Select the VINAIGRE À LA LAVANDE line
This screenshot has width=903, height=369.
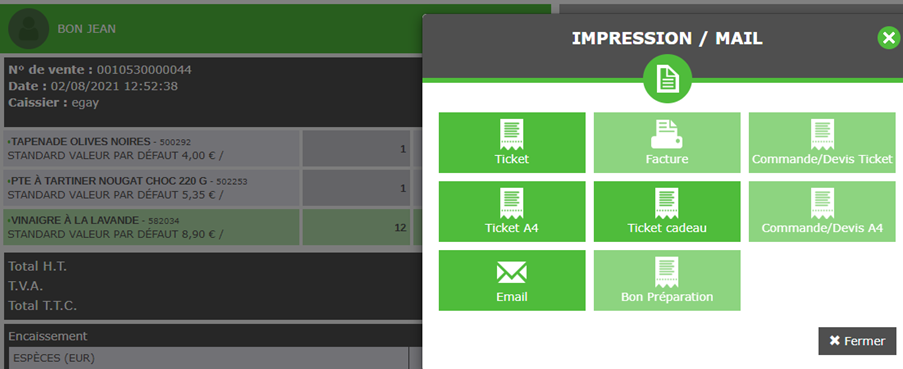[x=151, y=227]
